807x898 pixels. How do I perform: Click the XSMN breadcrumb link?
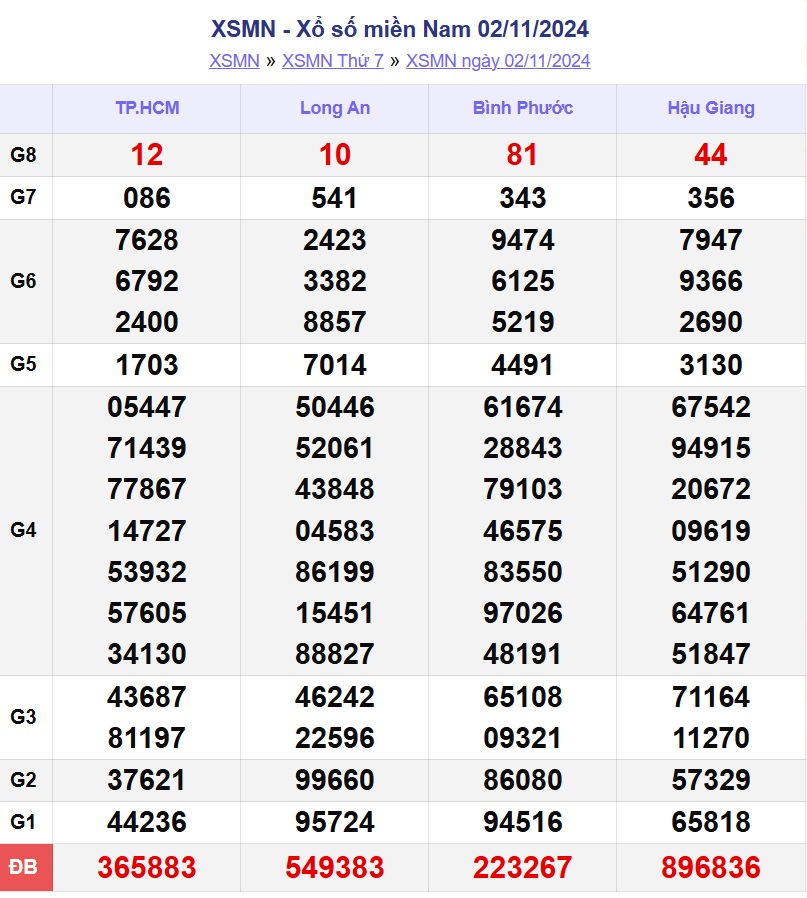[234, 61]
